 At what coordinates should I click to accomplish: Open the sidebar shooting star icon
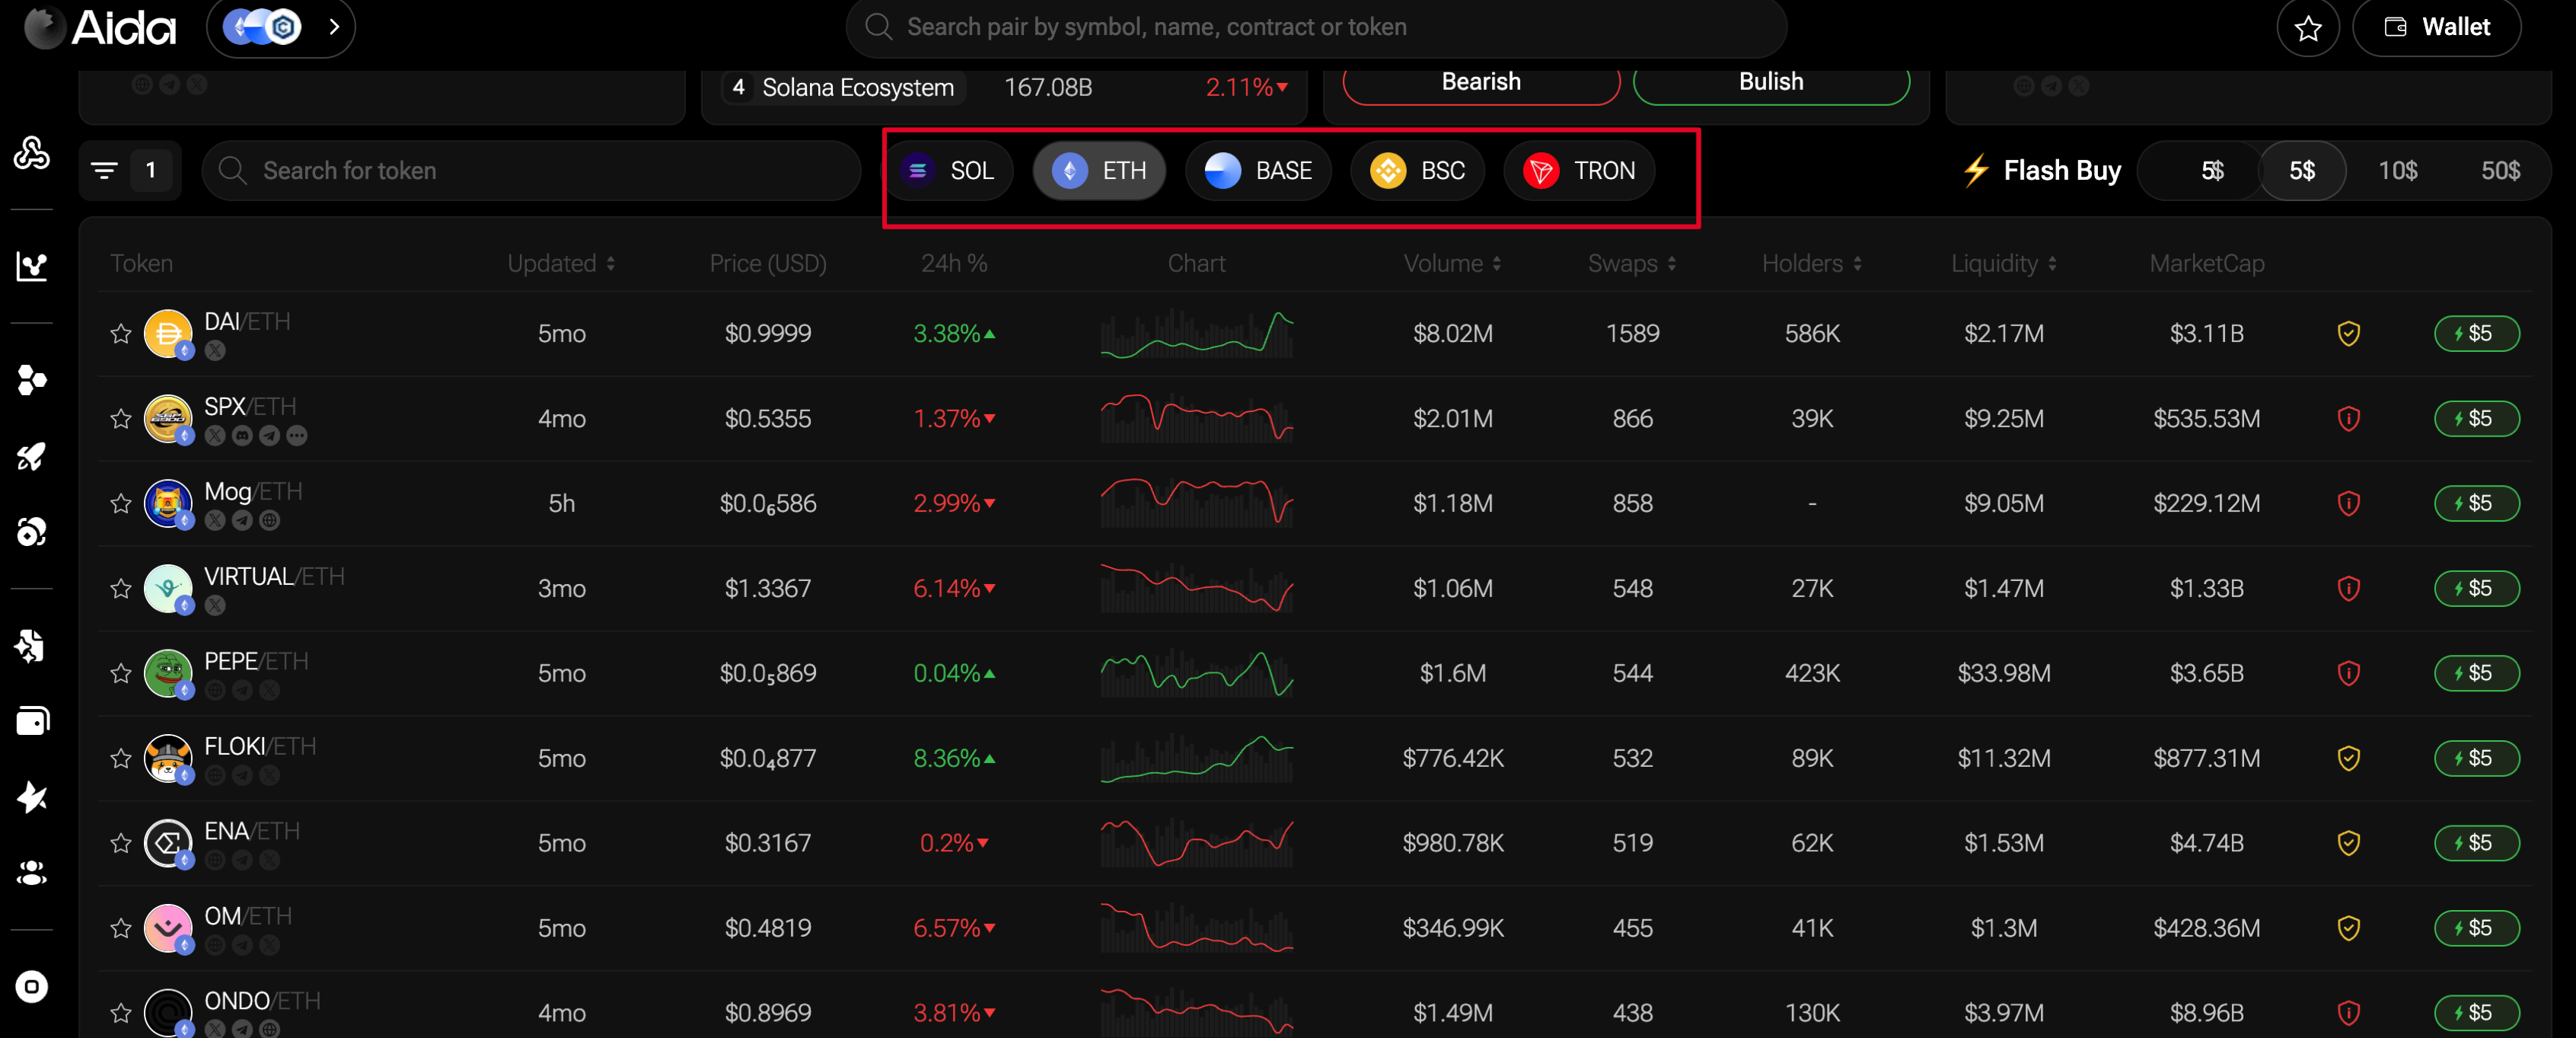[31, 797]
